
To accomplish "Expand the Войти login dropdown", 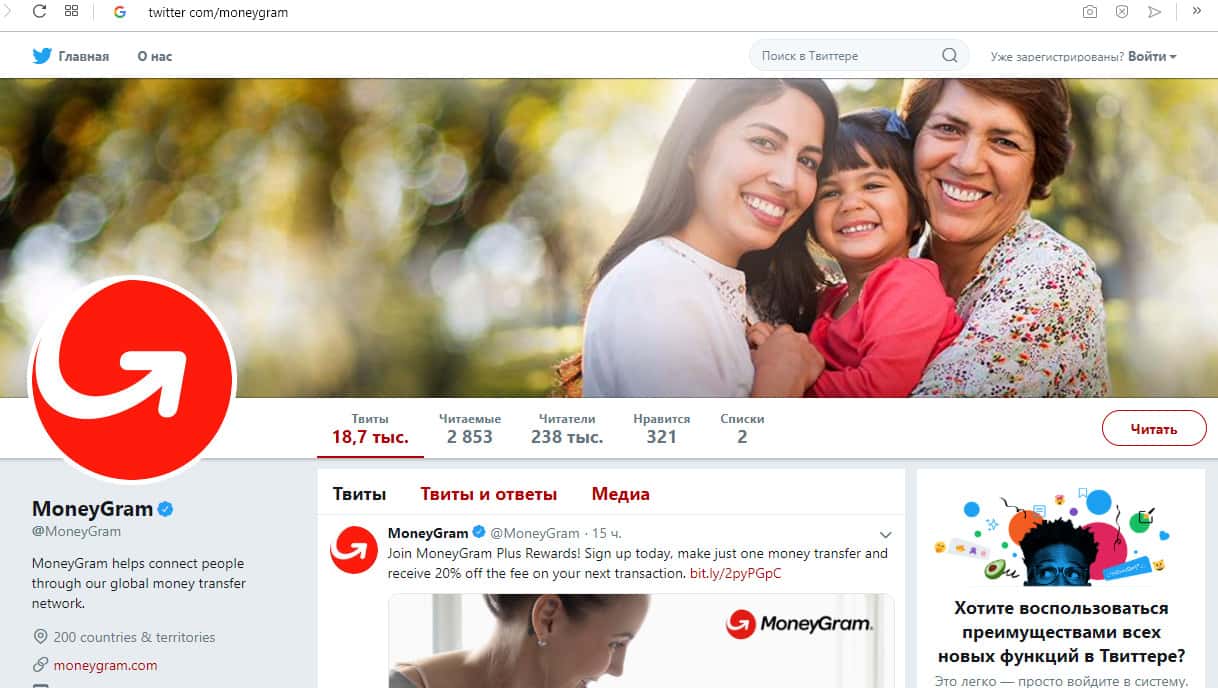I will 1152,56.
